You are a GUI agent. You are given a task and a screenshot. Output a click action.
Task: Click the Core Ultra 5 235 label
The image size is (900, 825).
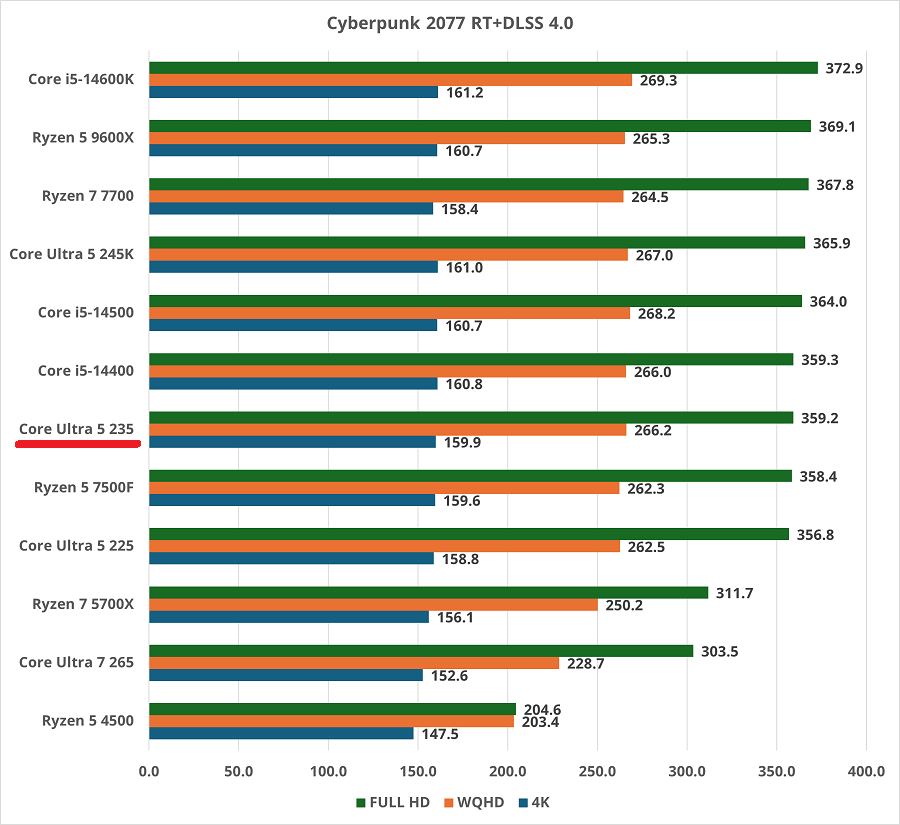[x=76, y=429]
